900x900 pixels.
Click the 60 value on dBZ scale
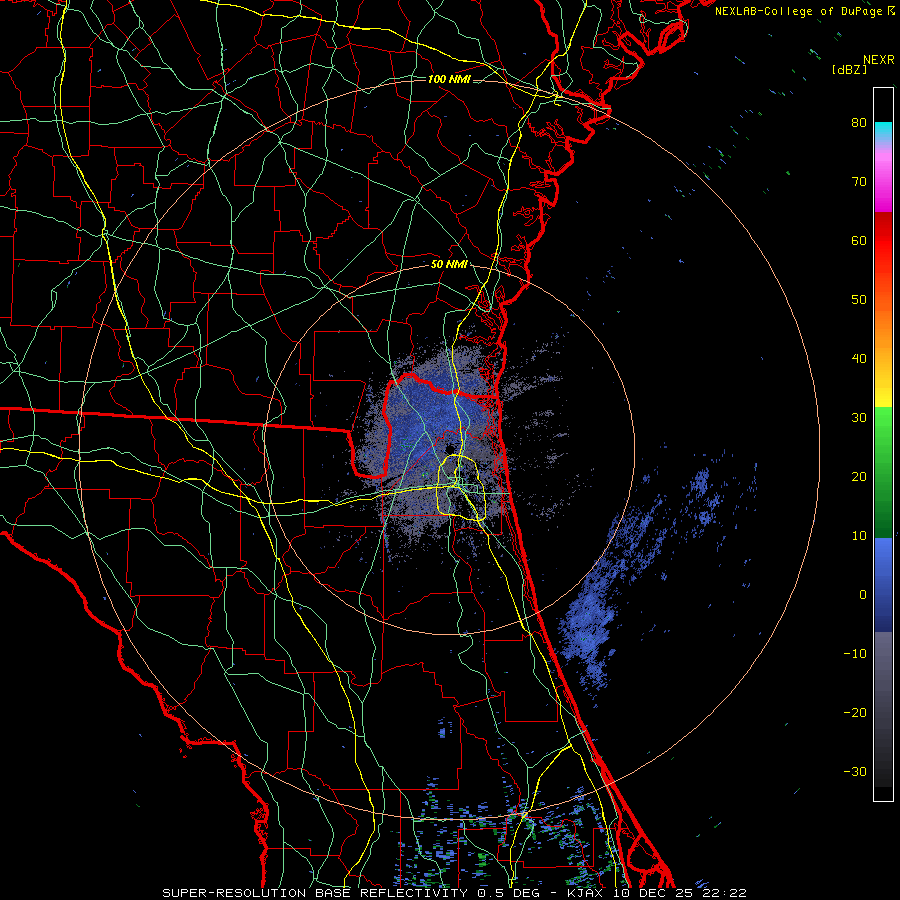click(859, 241)
